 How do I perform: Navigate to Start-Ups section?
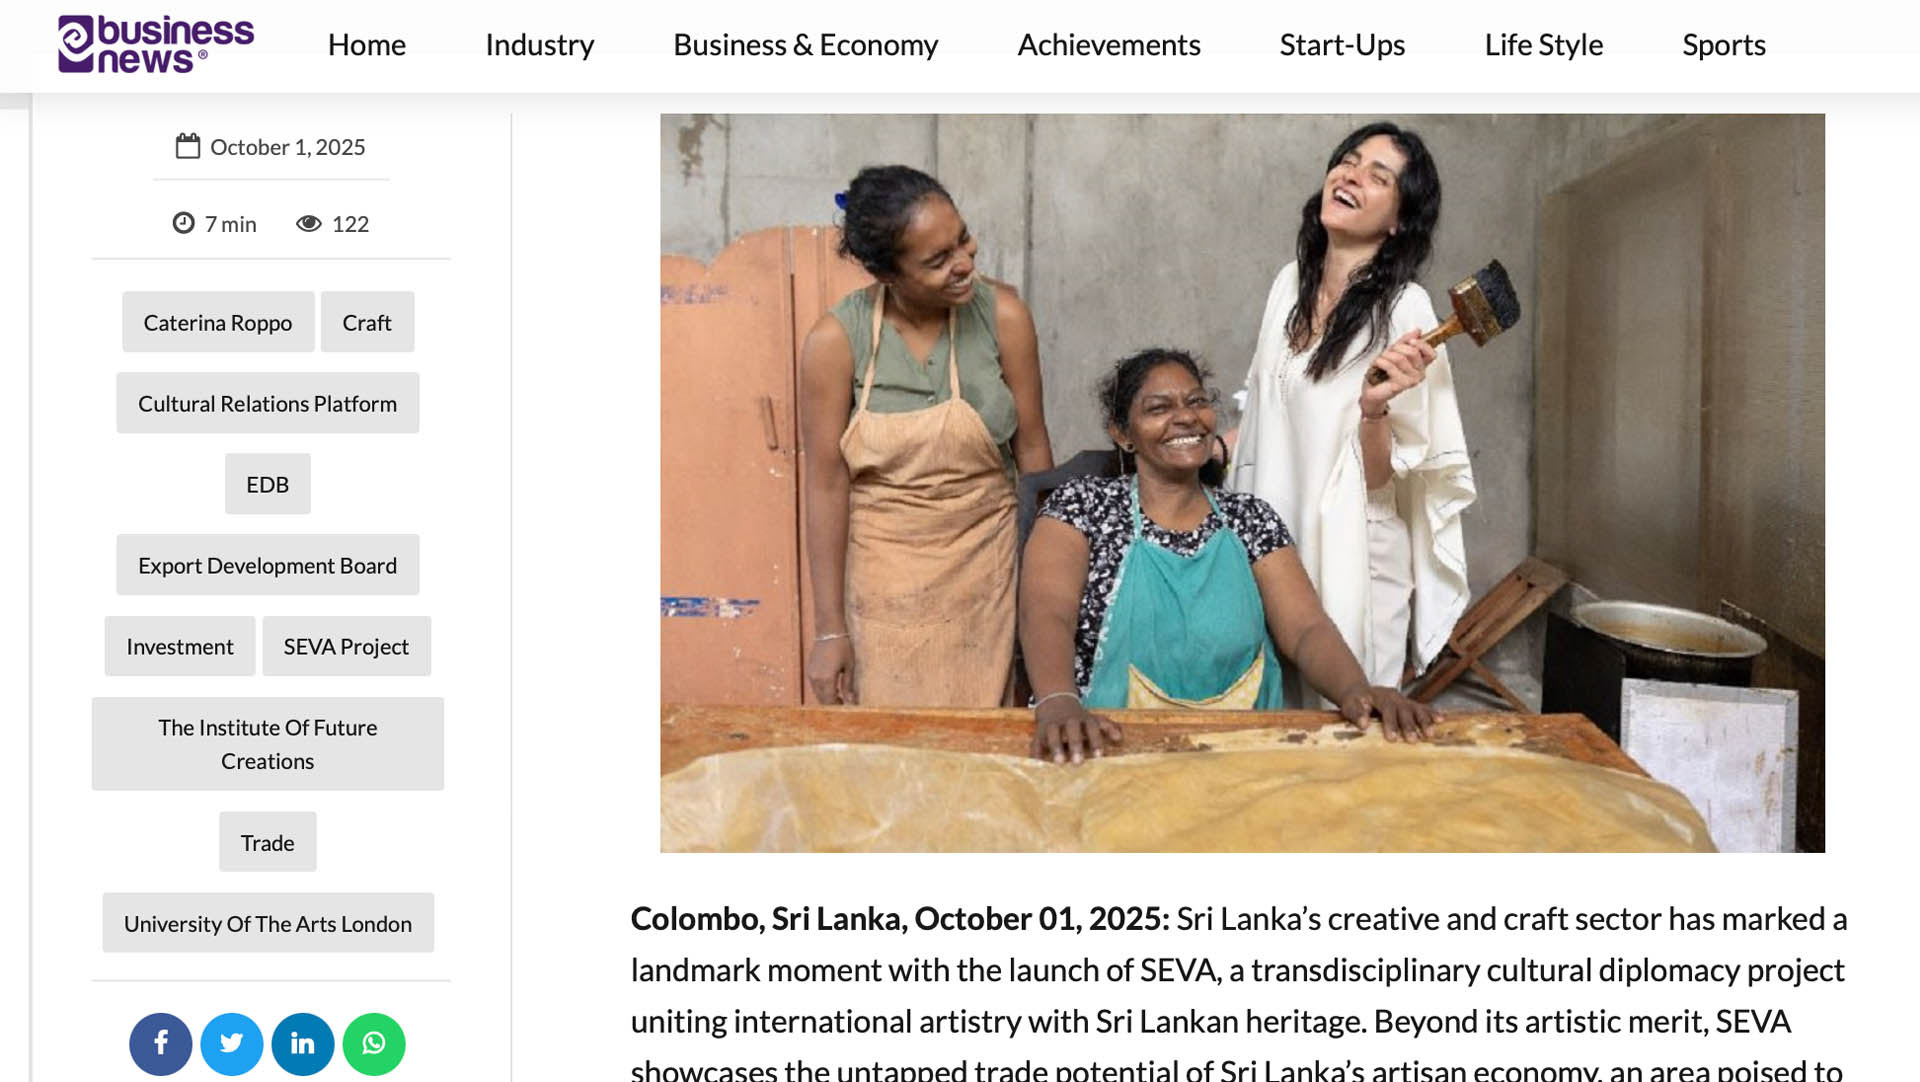[x=1342, y=45]
